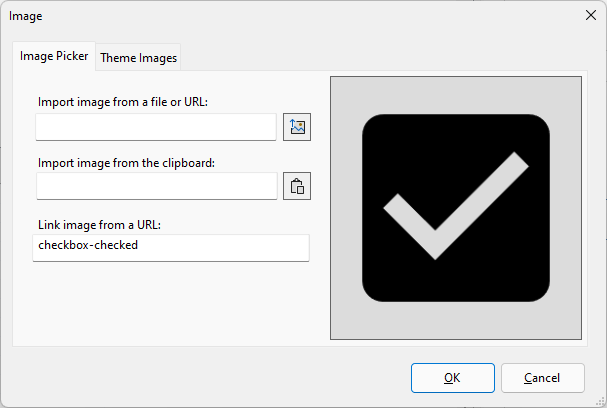
Task: Click the "Import image from the clipboard" label
Action: [126, 163]
